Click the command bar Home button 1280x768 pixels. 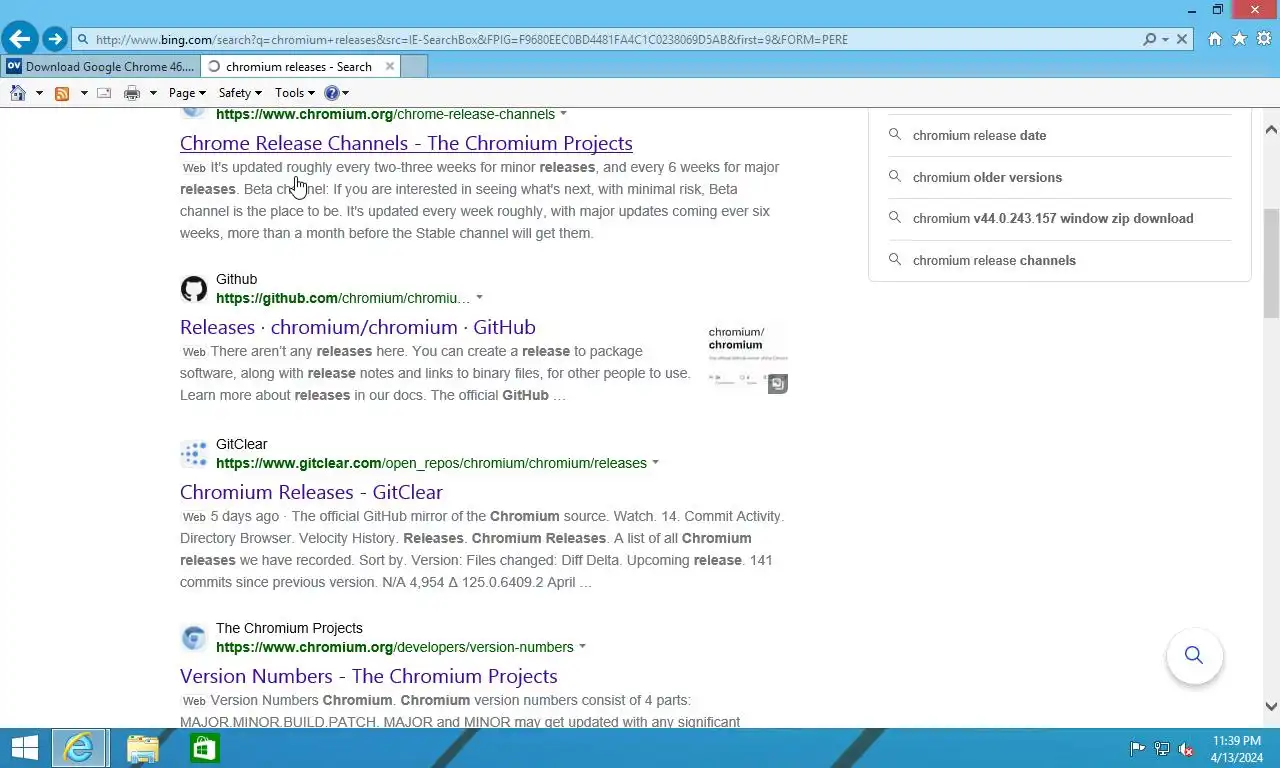18,93
